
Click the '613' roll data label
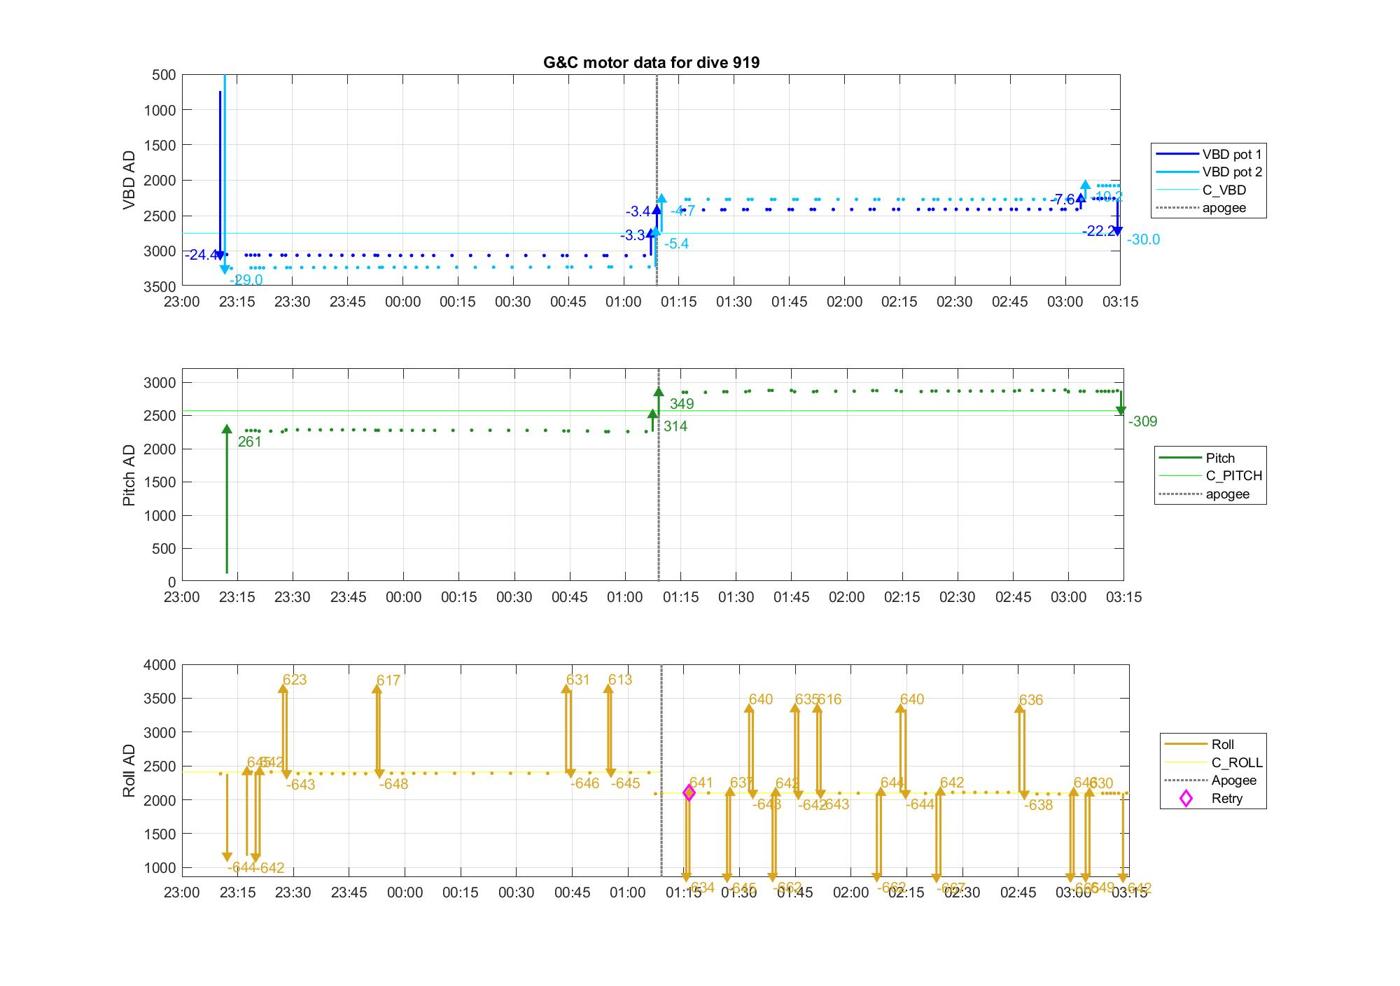click(620, 679)
